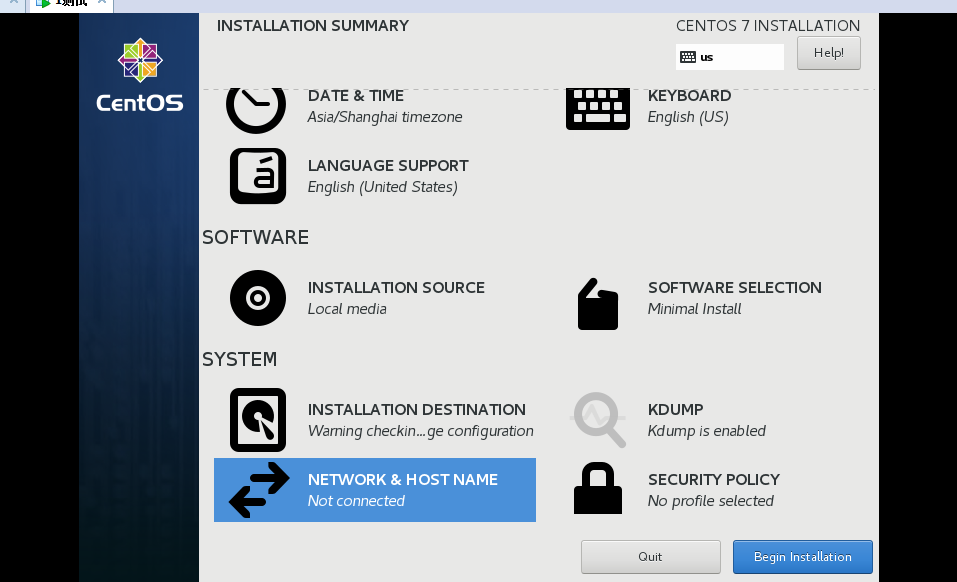Click DATE & TIME heading text

pyautogui.click(x=356, y=96)
